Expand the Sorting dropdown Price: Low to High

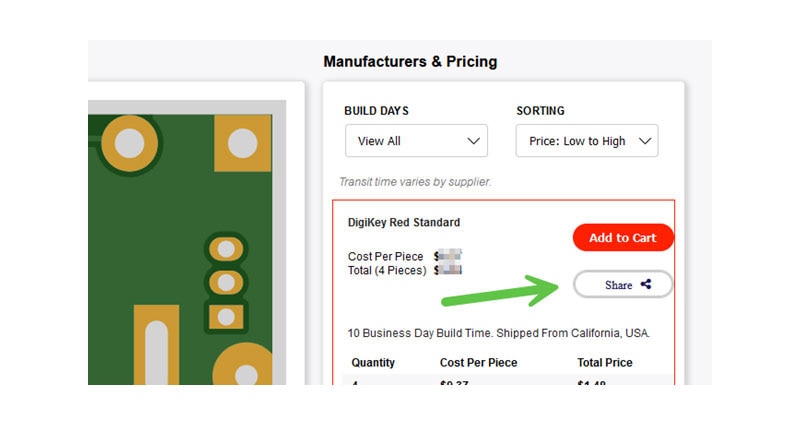[587, 141]
